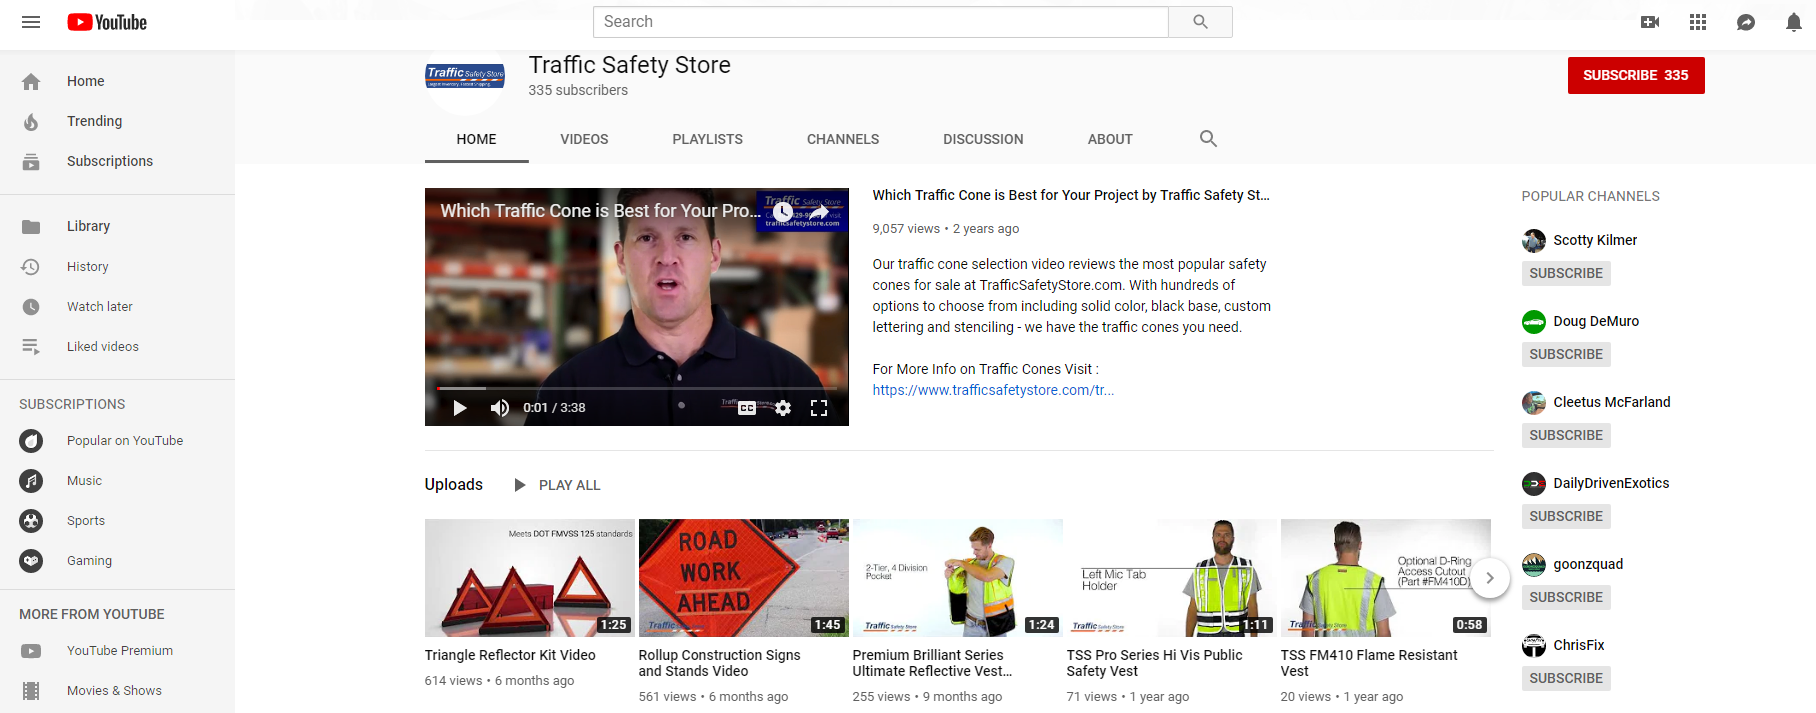Viewport: 1816px width, 713px height.
Task: Open video settings gear
Action: 783,408
